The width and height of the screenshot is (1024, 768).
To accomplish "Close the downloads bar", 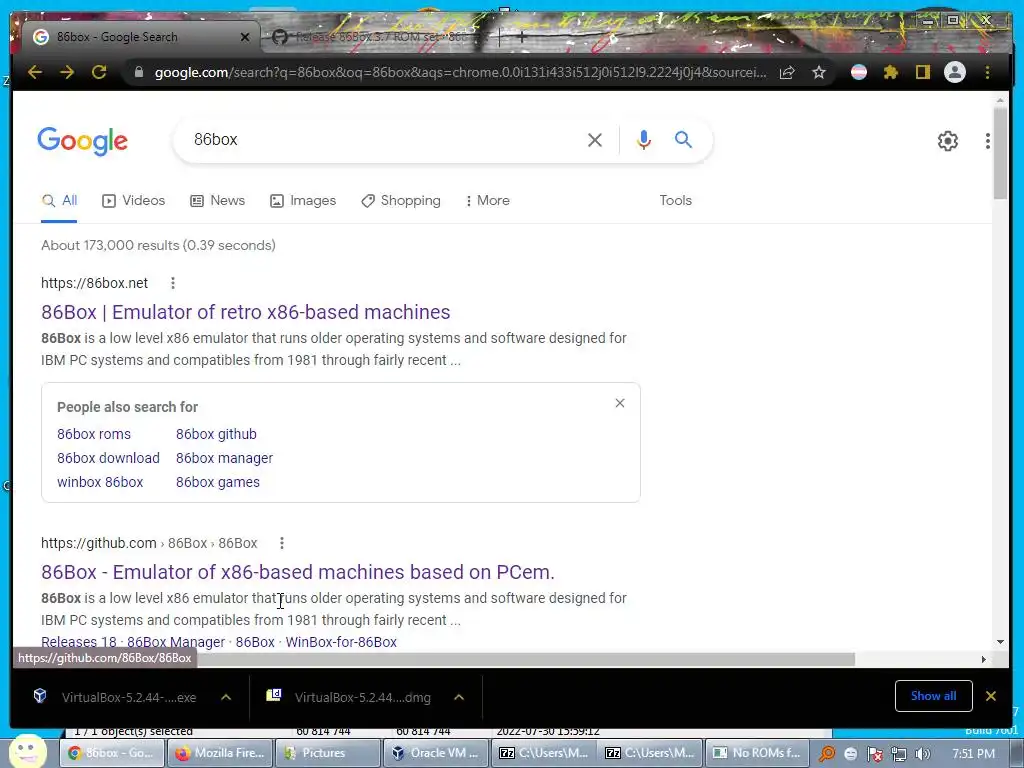I will coord(991,696).
